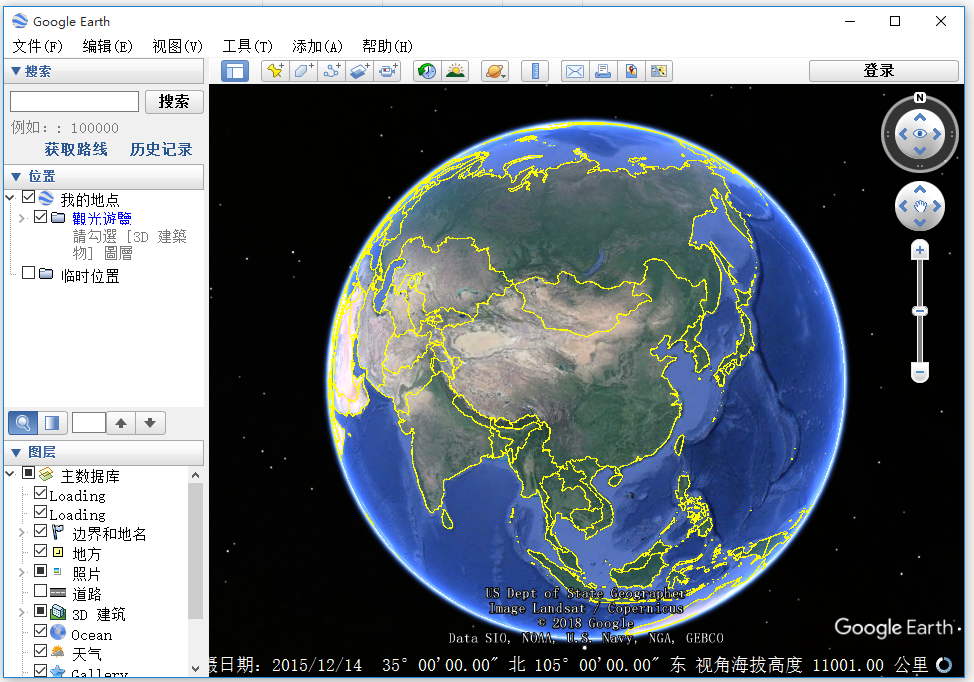Hide the sidebar using toolbar panel icon
This screenshot has width=974, height=682.
235,71
